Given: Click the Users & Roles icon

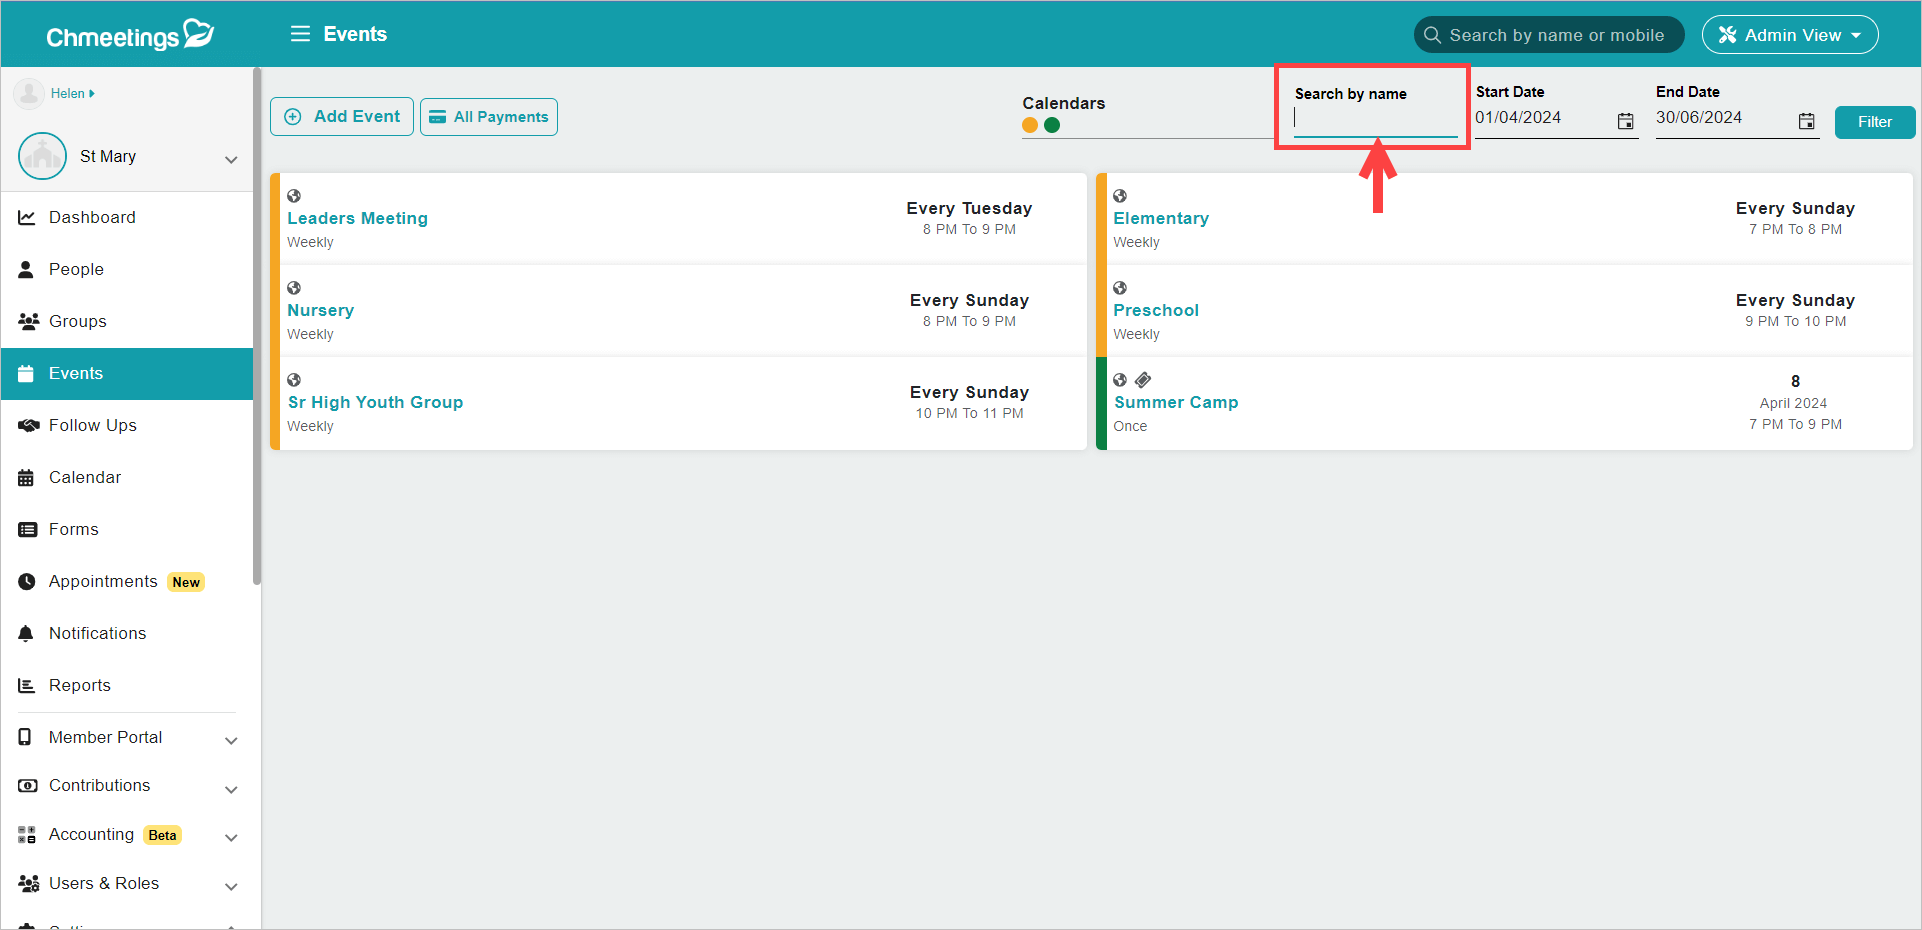Looking at the screenshot, I should point(28,883).
